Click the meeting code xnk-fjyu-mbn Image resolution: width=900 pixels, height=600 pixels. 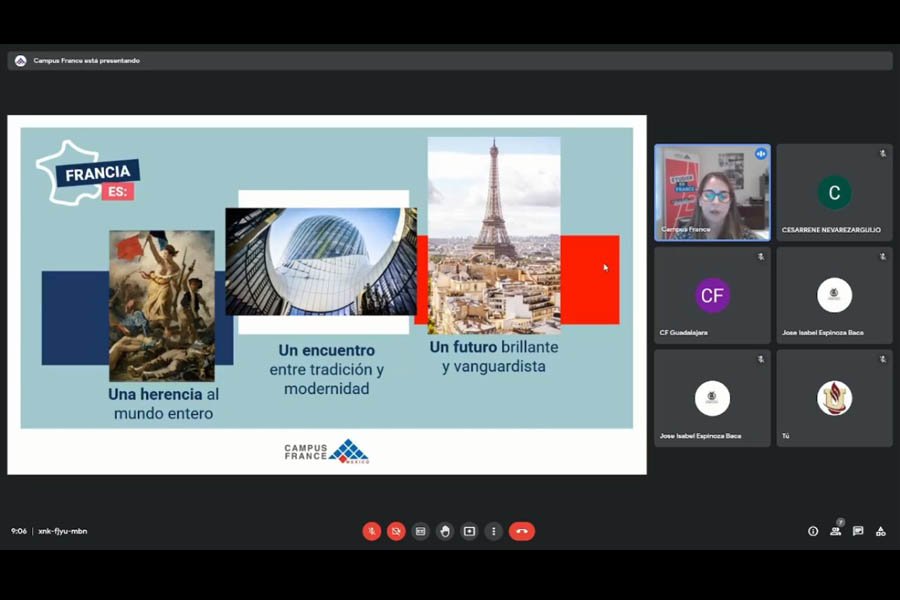(x=63, y=531)
